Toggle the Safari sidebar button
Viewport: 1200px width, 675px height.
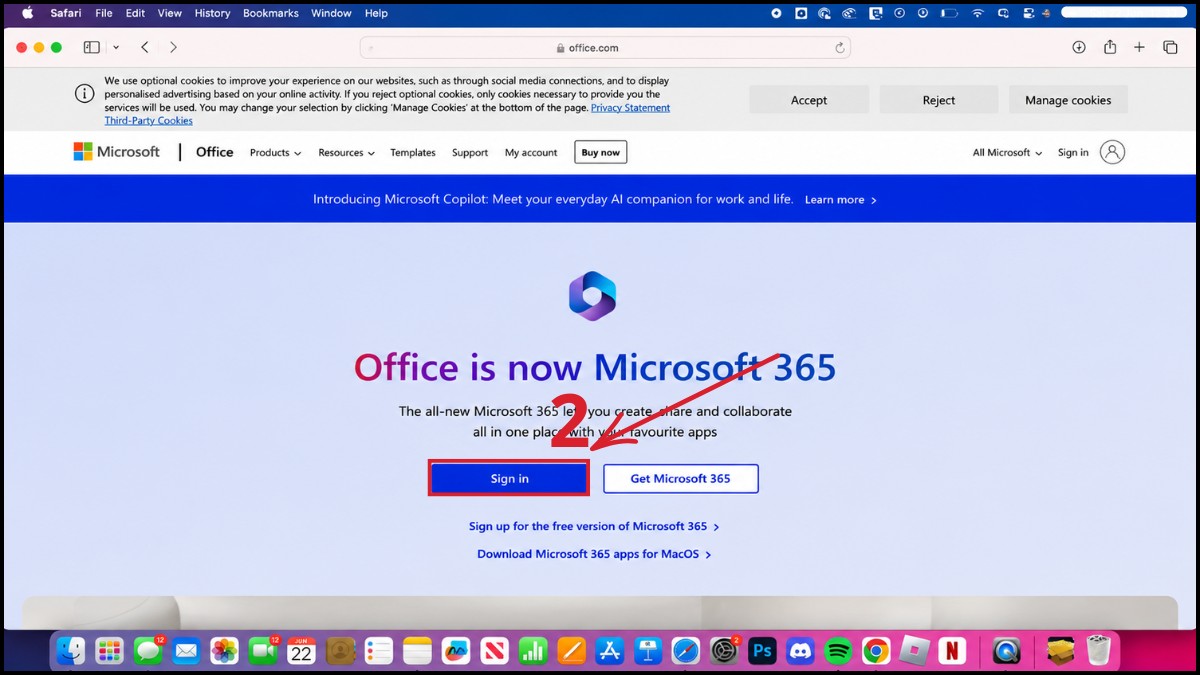tap(92, 47)
